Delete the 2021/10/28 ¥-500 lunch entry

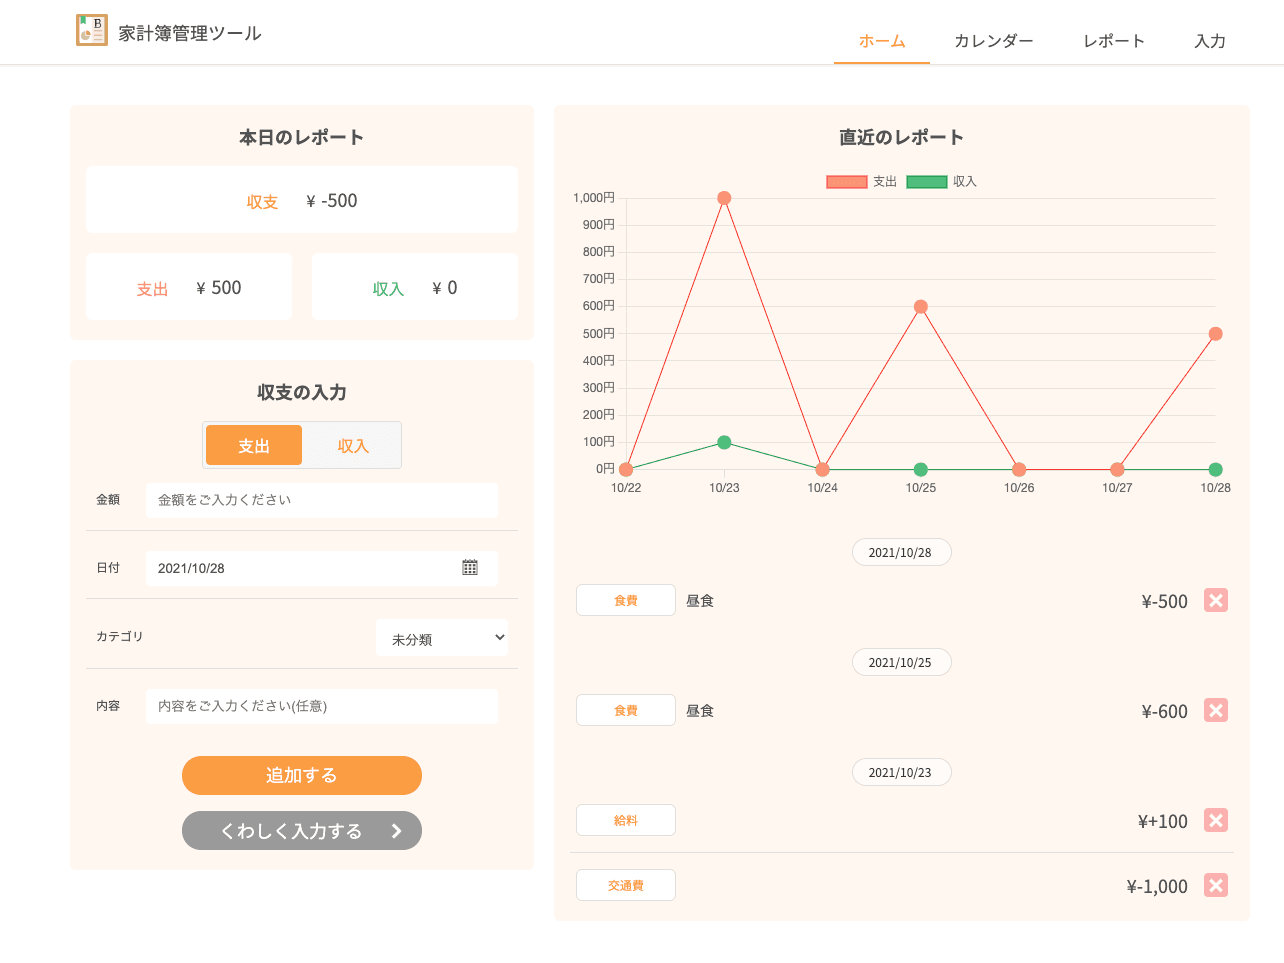[1215, 600]
